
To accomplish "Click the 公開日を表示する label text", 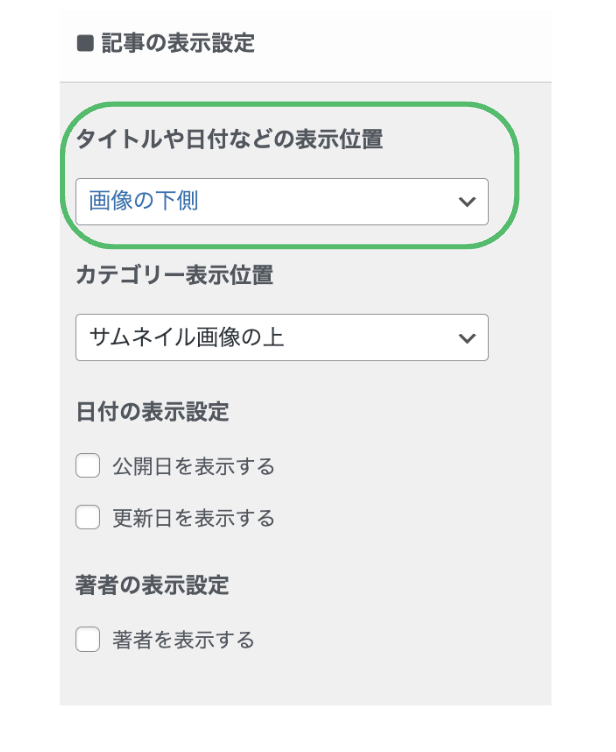I will click(x=193, y=466).
